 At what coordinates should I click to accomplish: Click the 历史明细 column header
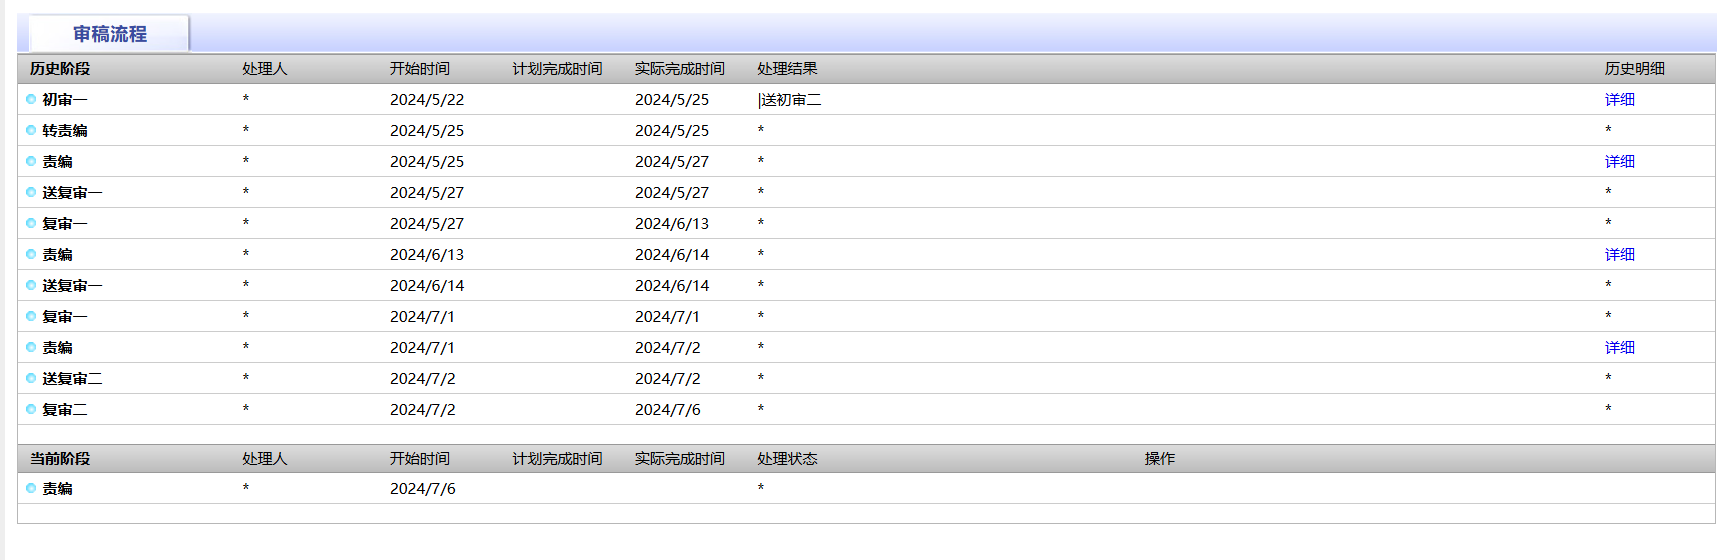1634,69
